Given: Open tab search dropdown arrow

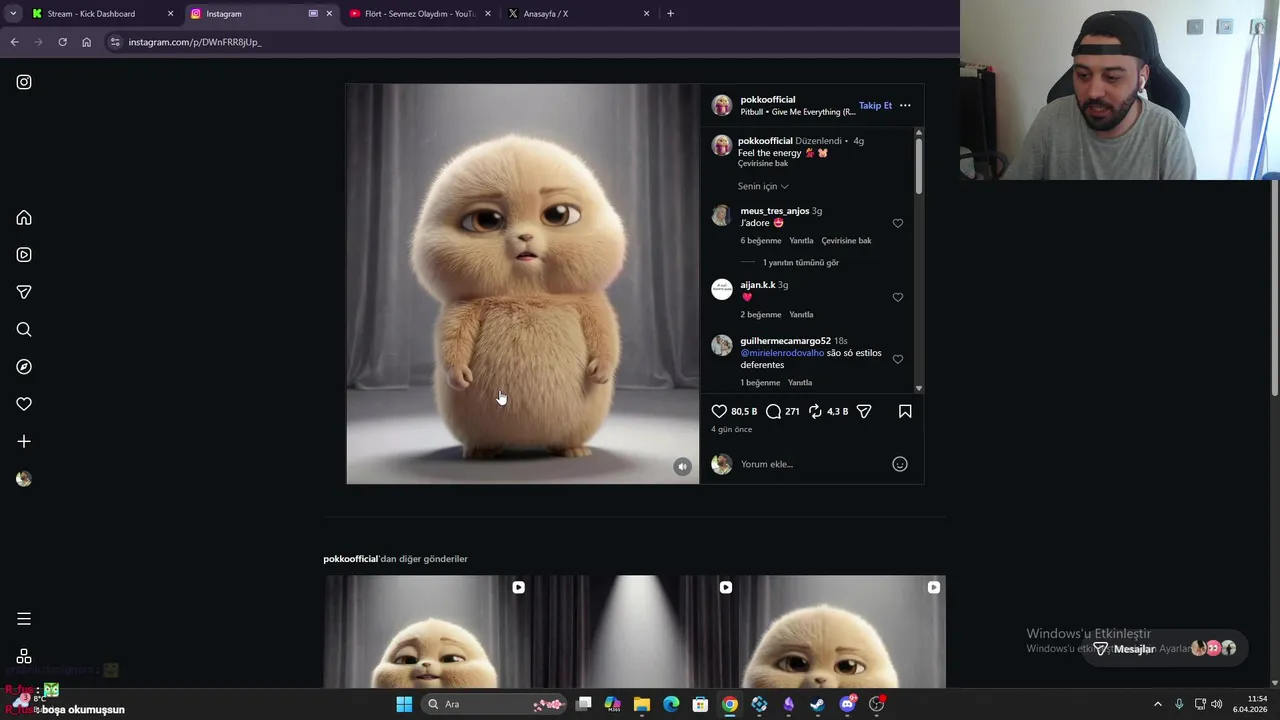Looking at the screenshot, I should pos(12,14).
